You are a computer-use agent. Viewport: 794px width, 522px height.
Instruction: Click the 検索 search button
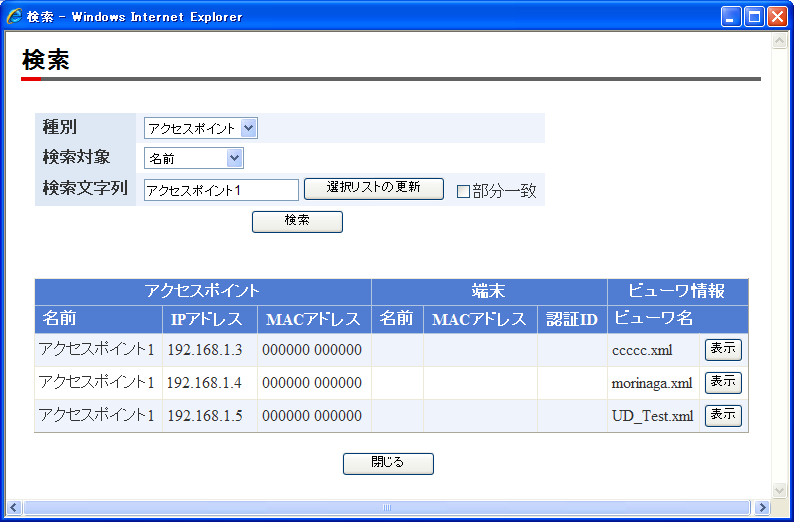tap(297, 221)
